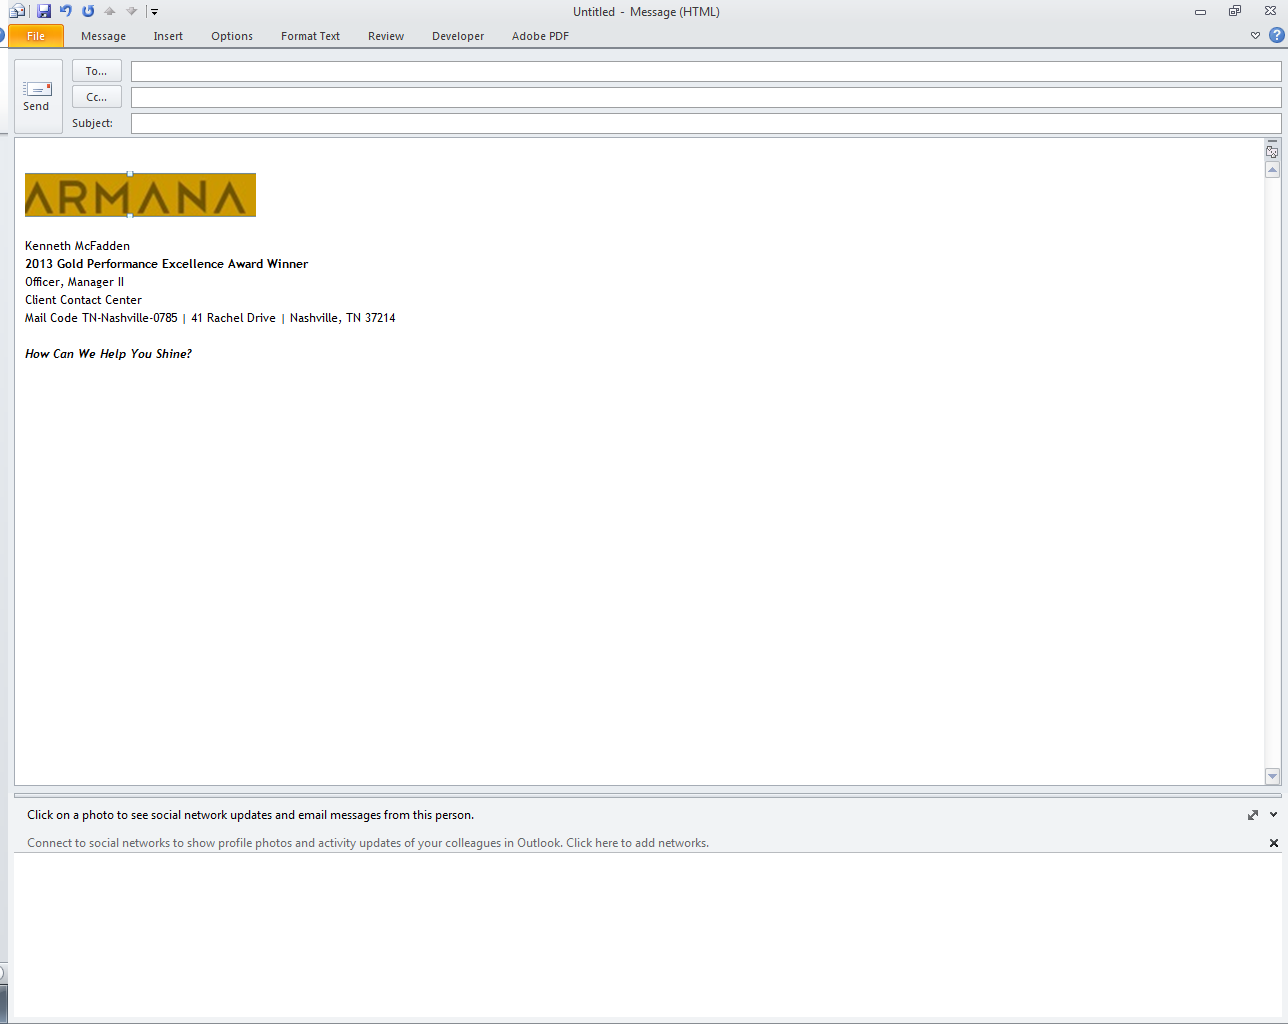Click the Send envelope button
The width and height of the screenshot is (1288, 1024).
point(38,96)
